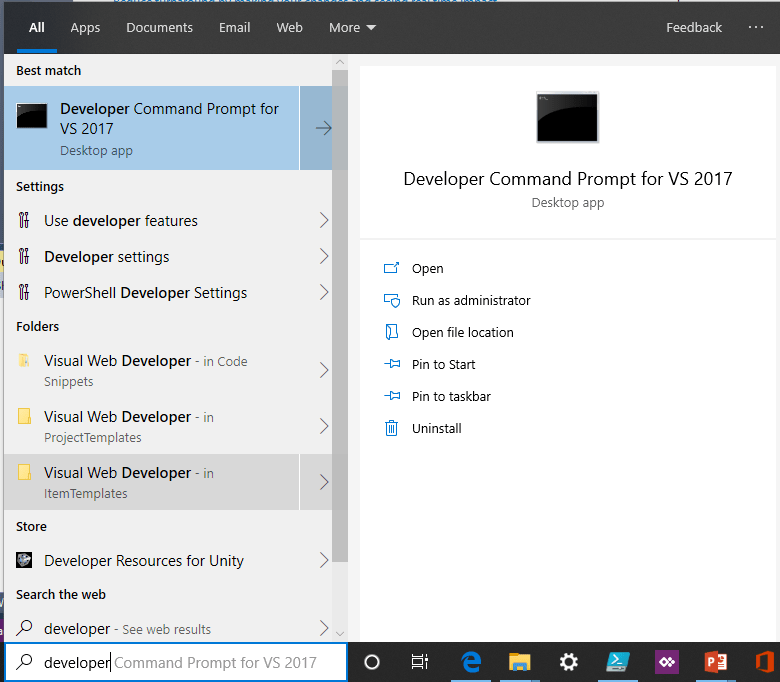Click the search box magnifier icon
The height and width of the screenshot is (682, 780).
pyautogui.click(x=24, y=662)
